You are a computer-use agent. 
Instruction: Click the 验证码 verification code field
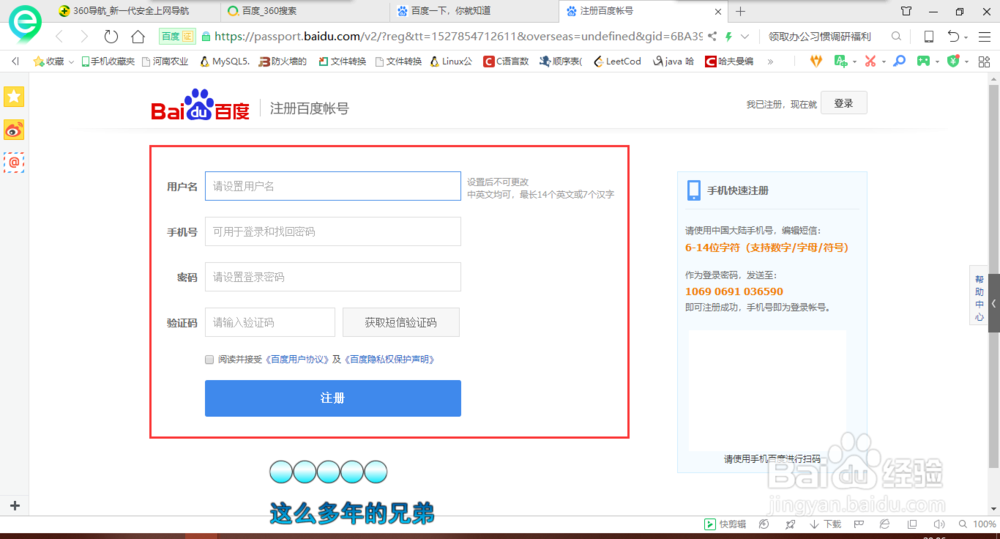click(x=270, y=322)
